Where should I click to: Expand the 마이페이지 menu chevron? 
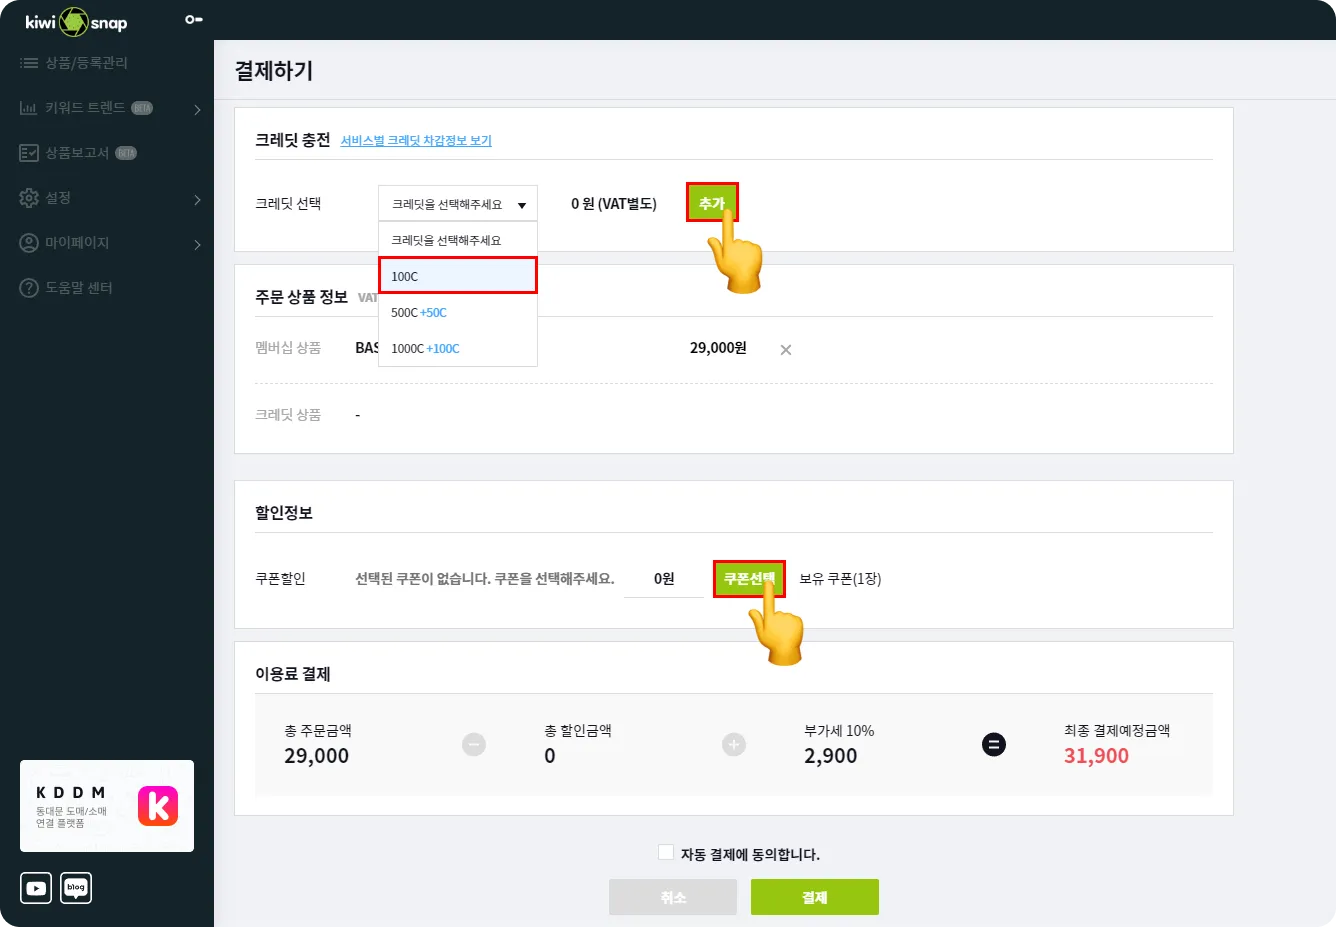pyautogui.click(x=197, y=244)
